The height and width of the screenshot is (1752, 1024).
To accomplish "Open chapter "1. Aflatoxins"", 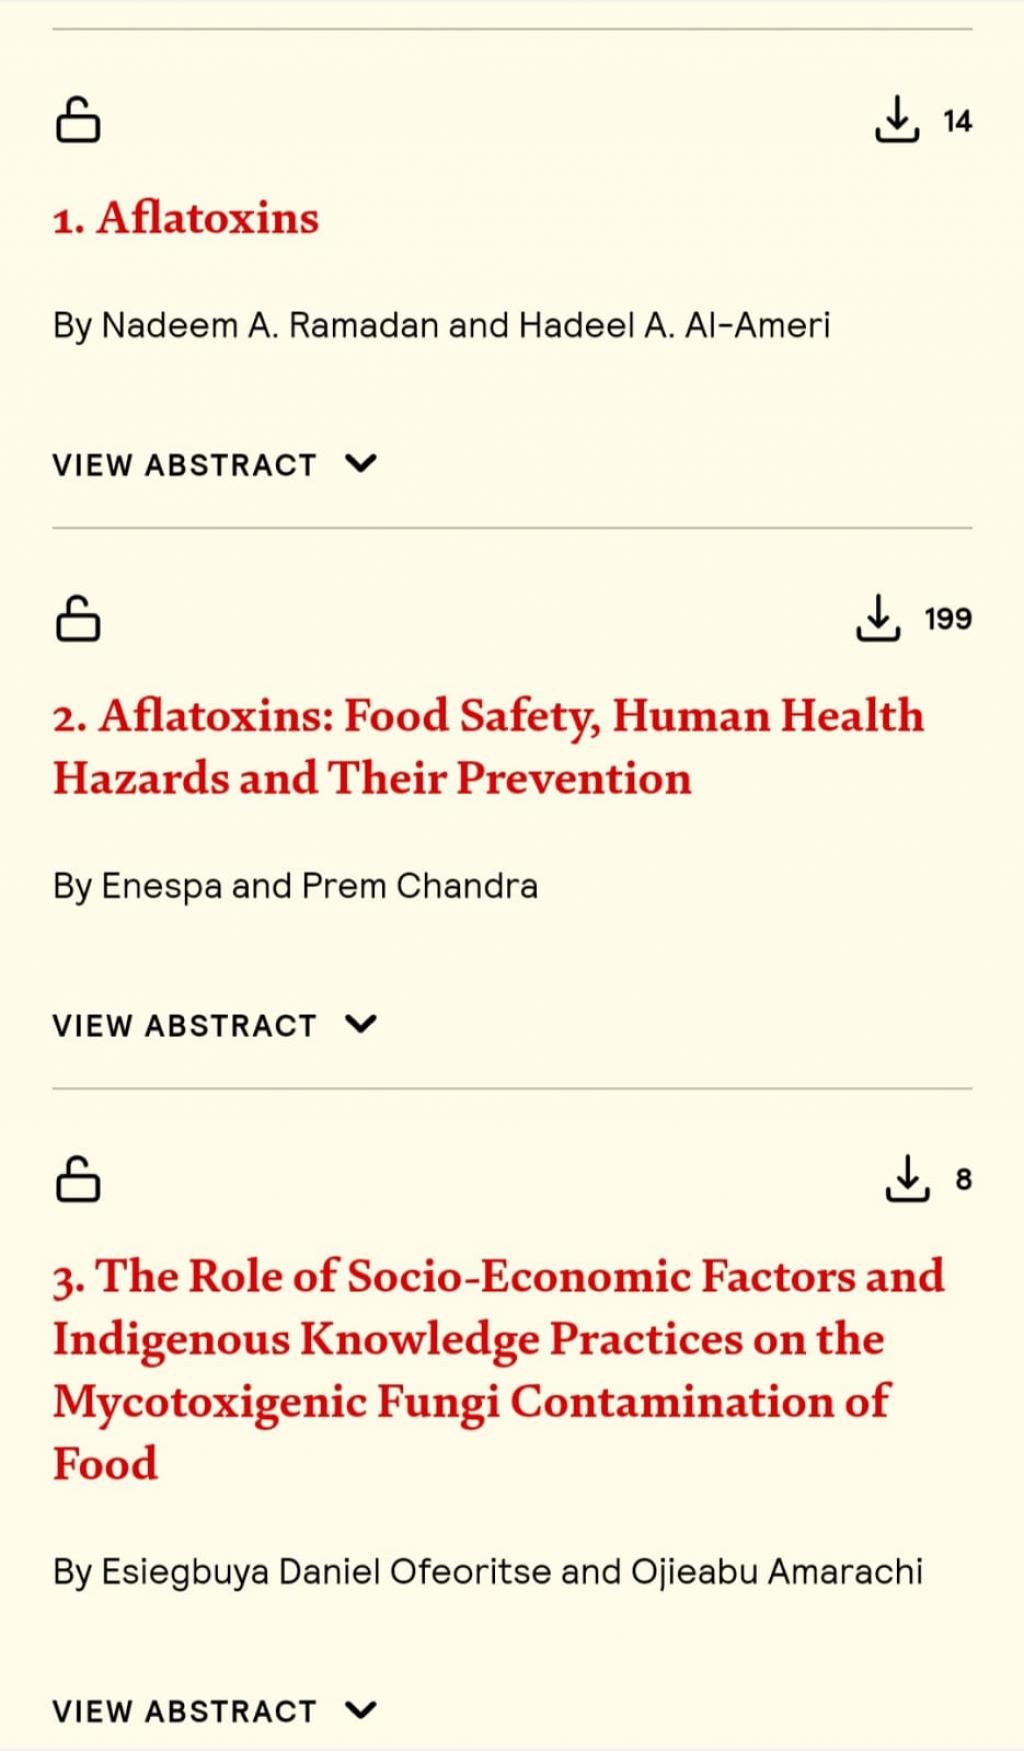I will pos(186,218).
